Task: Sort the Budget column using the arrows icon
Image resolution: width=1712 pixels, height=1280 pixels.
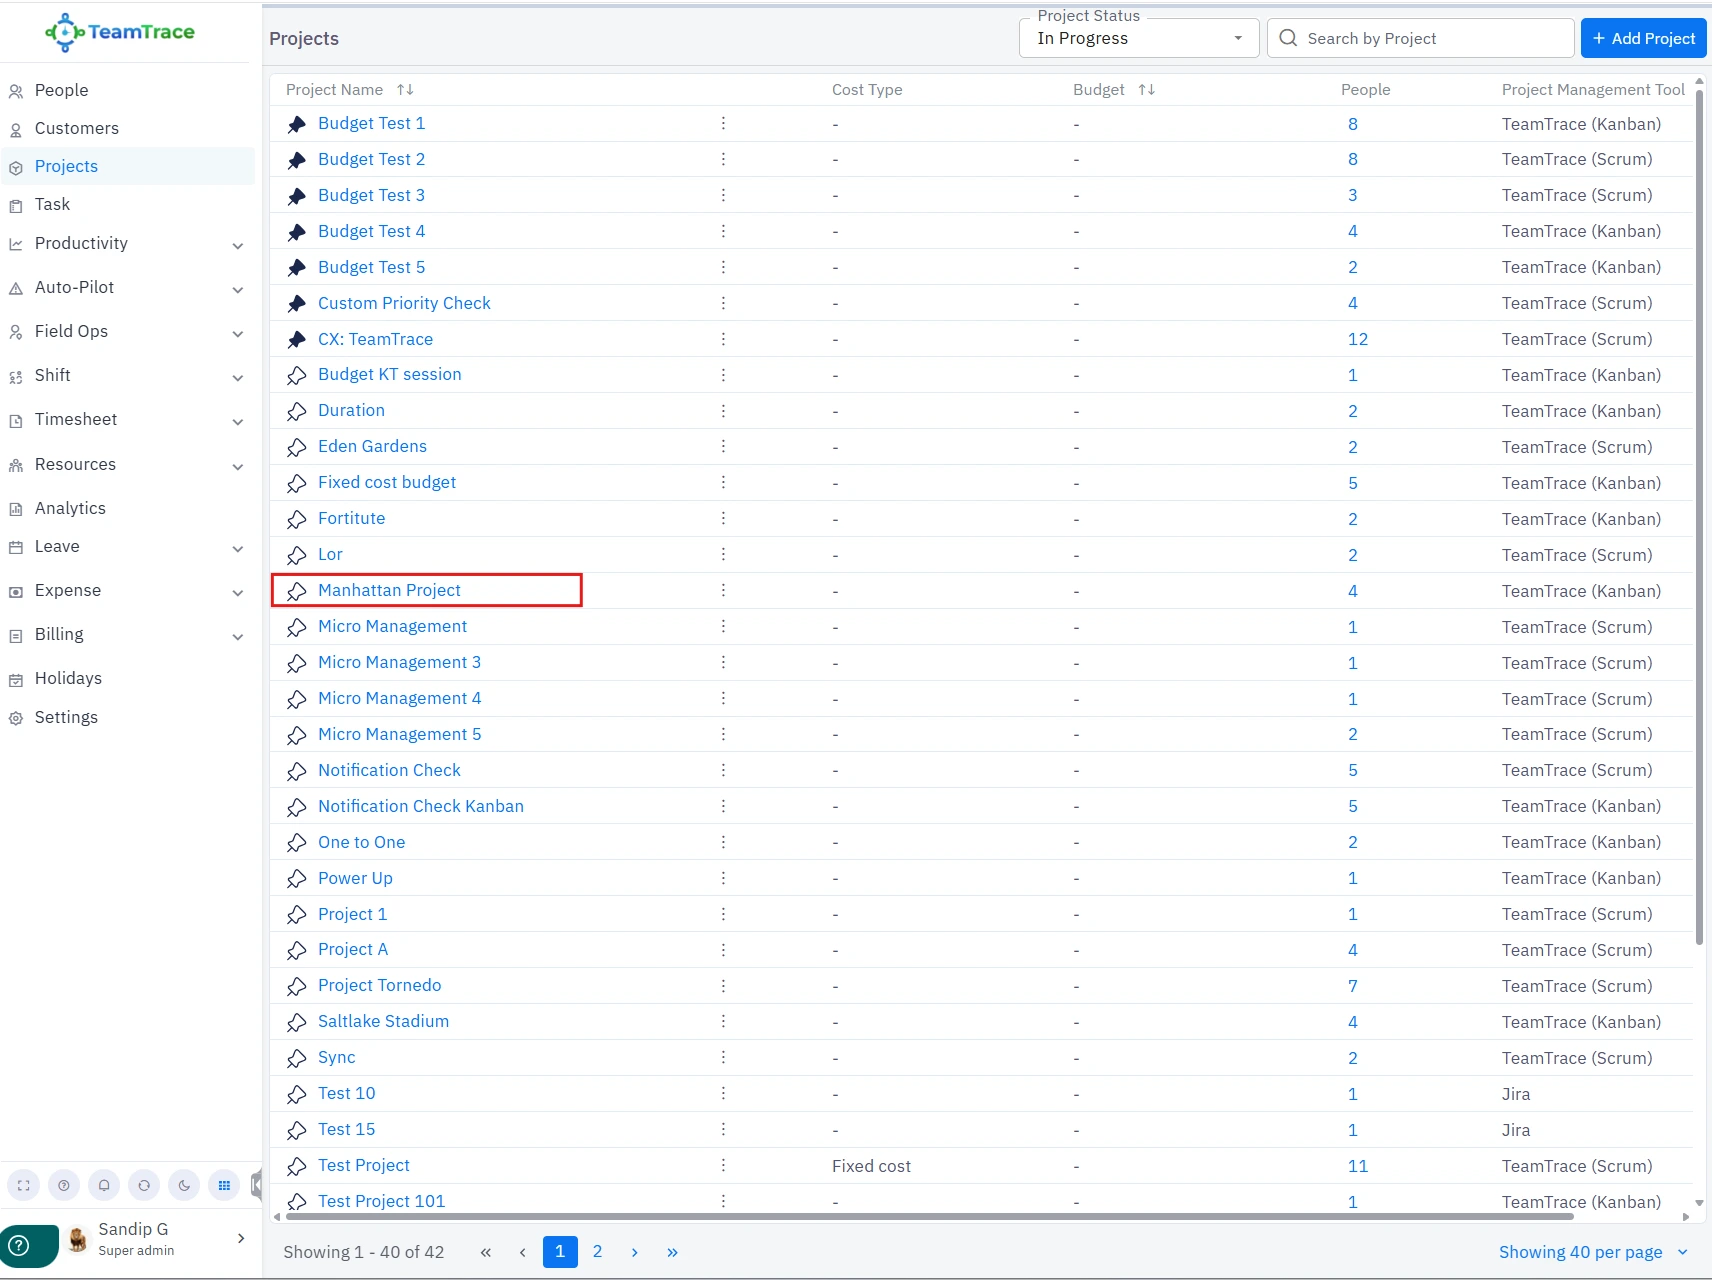Action: (x=1147, y=90)
